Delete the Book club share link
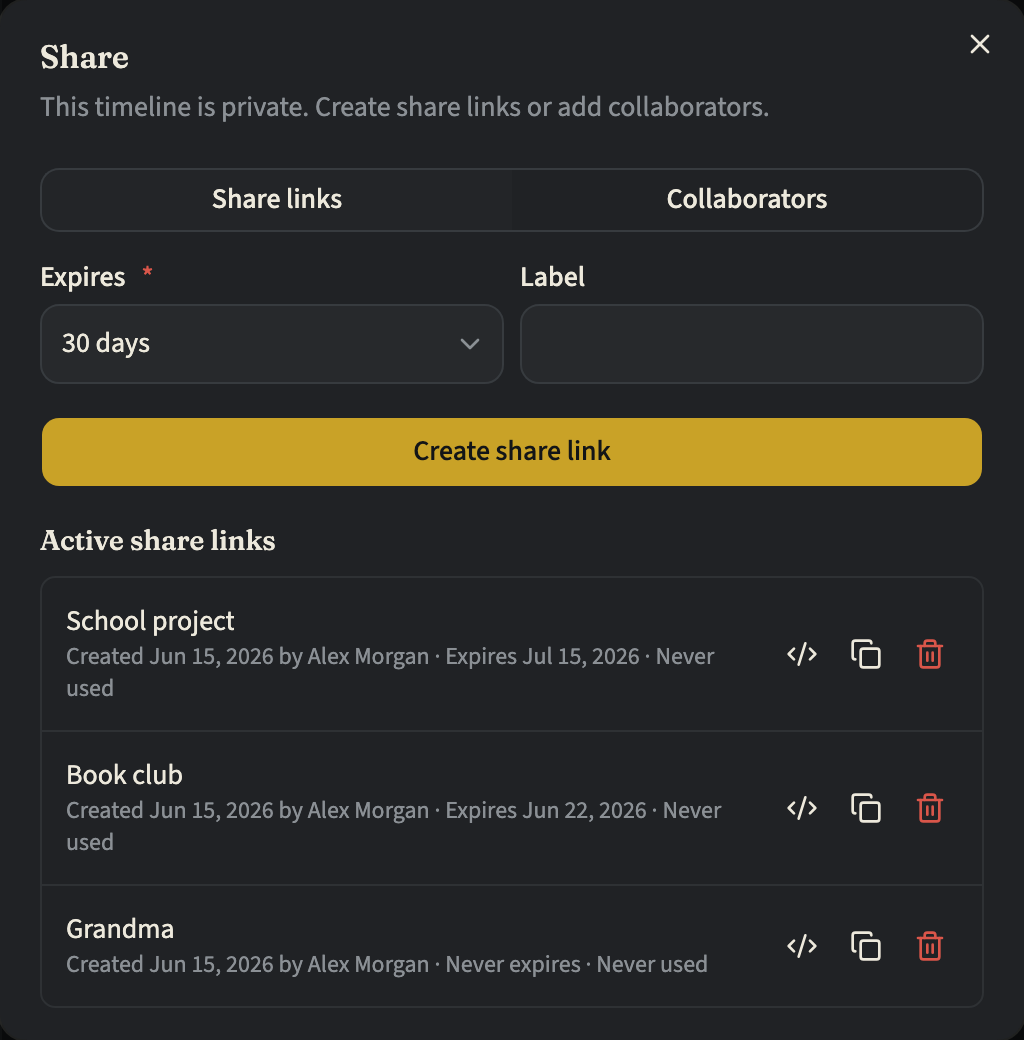 [x=930, y=809]
